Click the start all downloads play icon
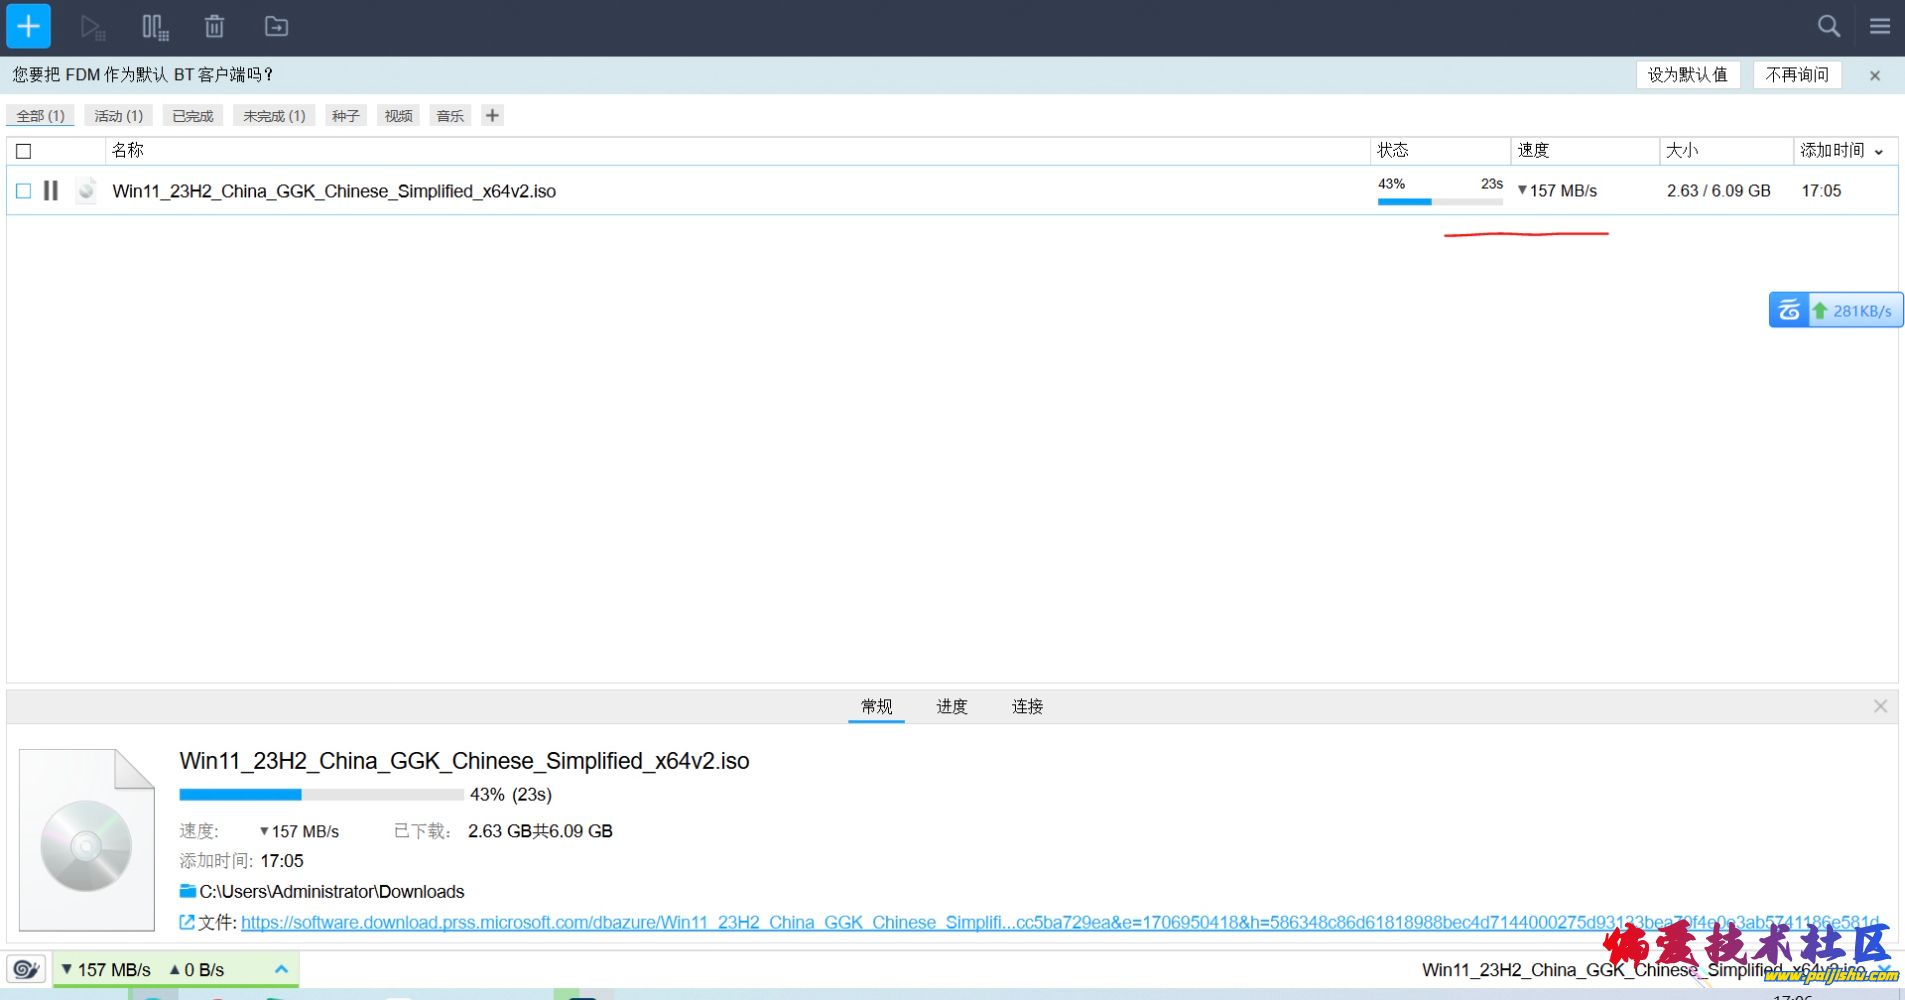1905x1000 pixels. [92, 27]
